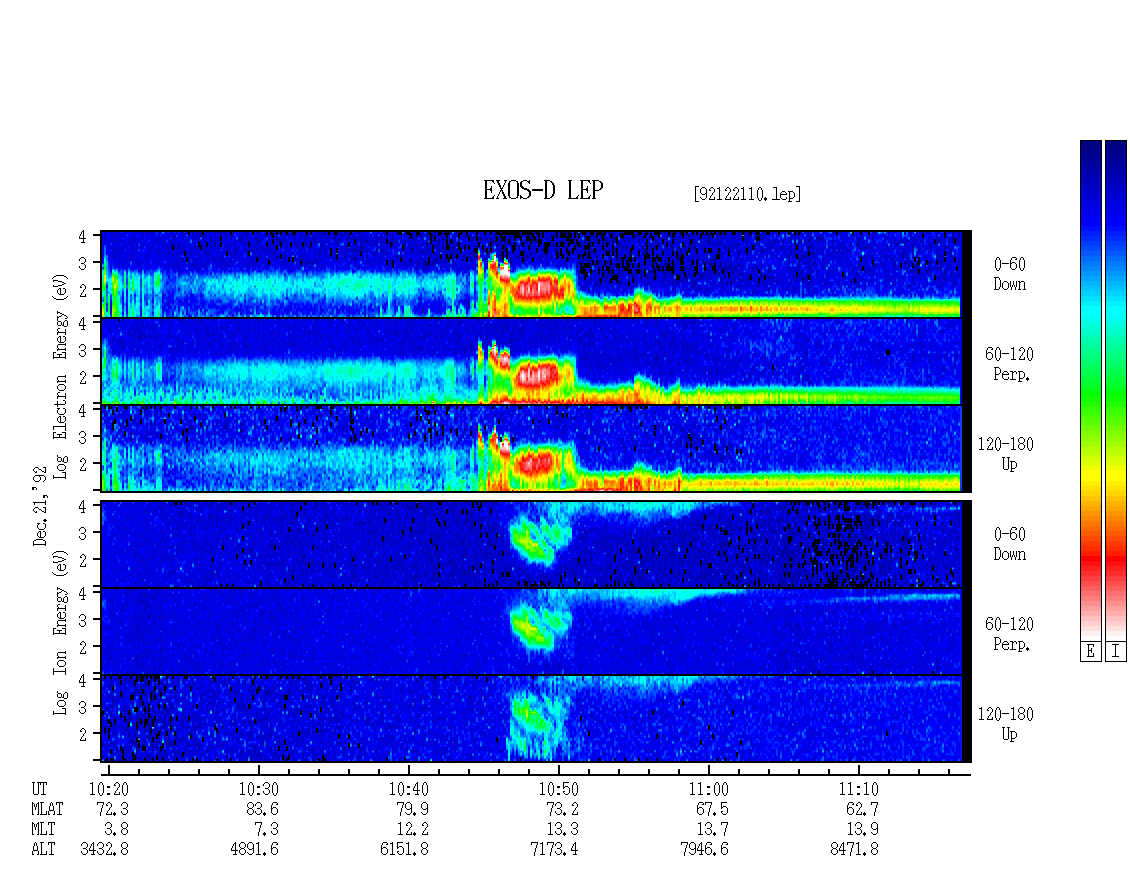Click the electron 0-60 Down label

pyautogui.click(x=1009, y=274)
